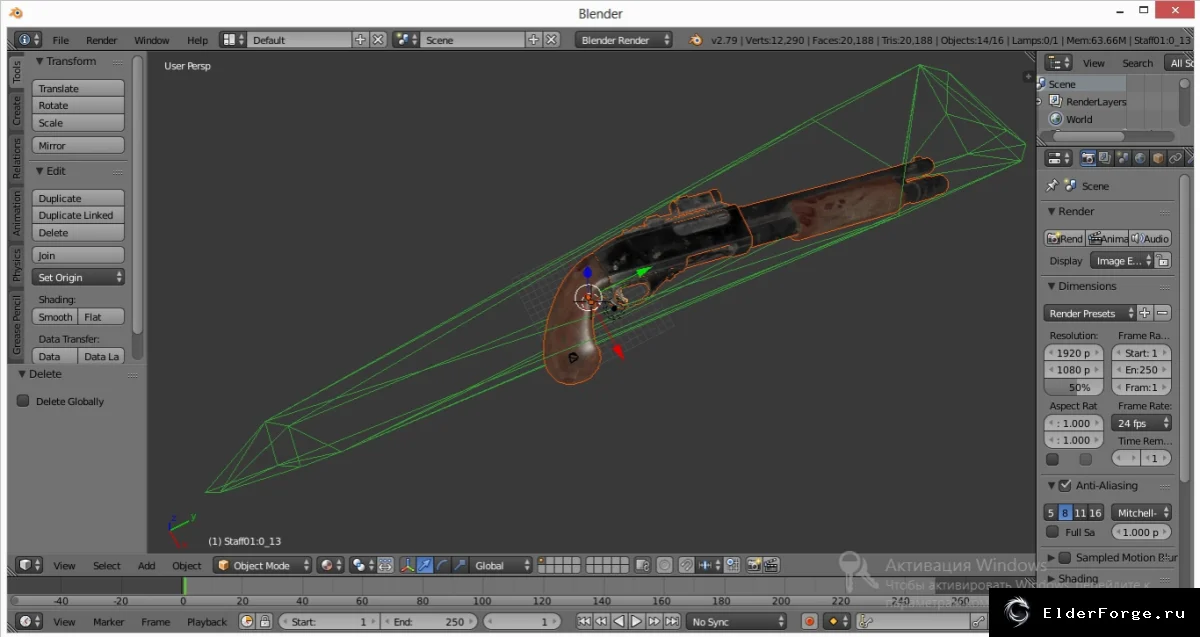Open the properties editor type icon
Viewport: 1200px width, 637px height.
(1057, 158)
